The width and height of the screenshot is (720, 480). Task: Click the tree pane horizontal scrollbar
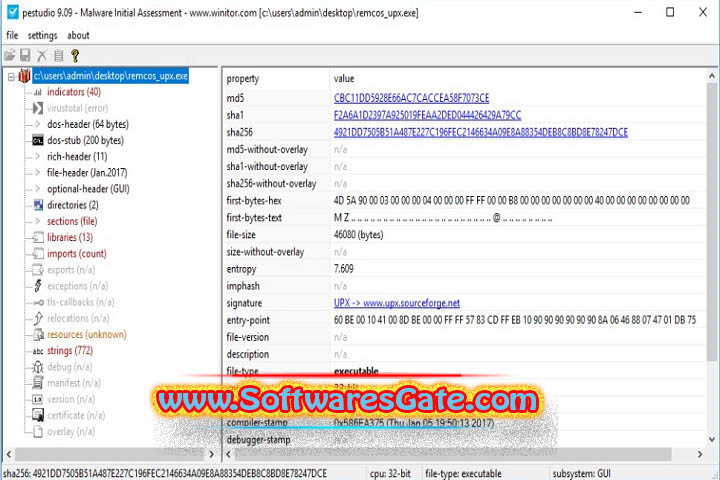click(x=109, y=454)
